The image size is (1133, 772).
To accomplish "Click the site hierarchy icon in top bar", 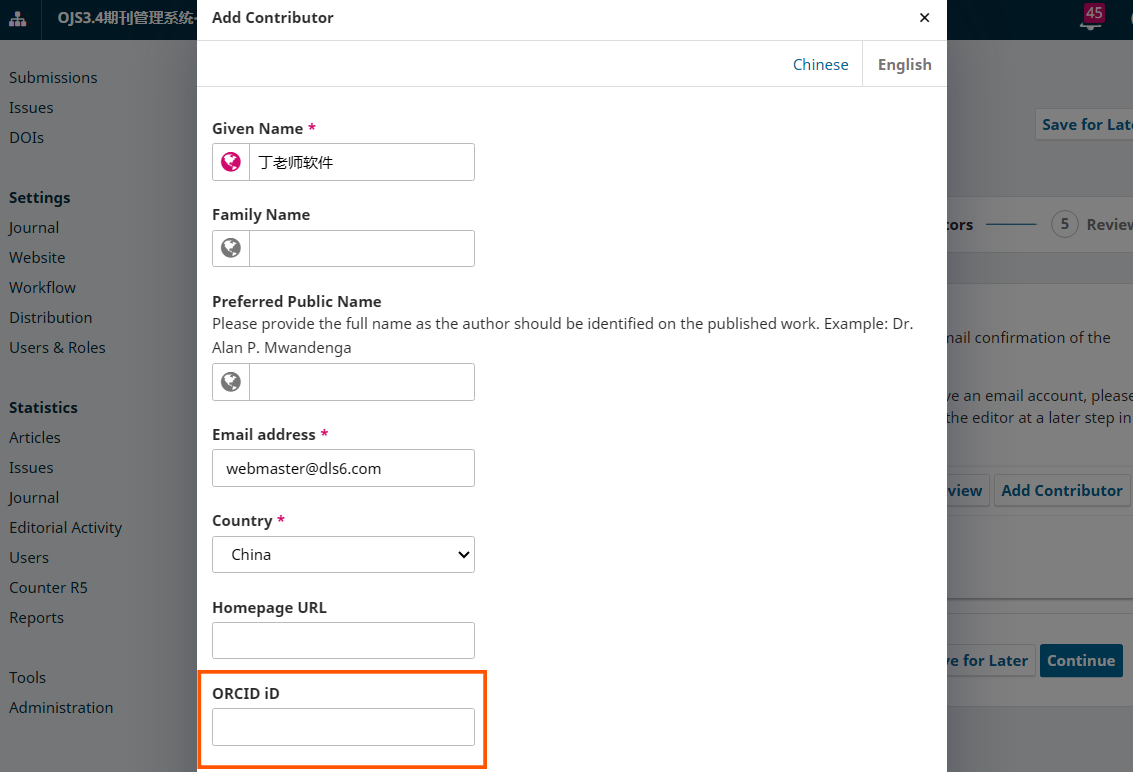I will tap(18, 19).
